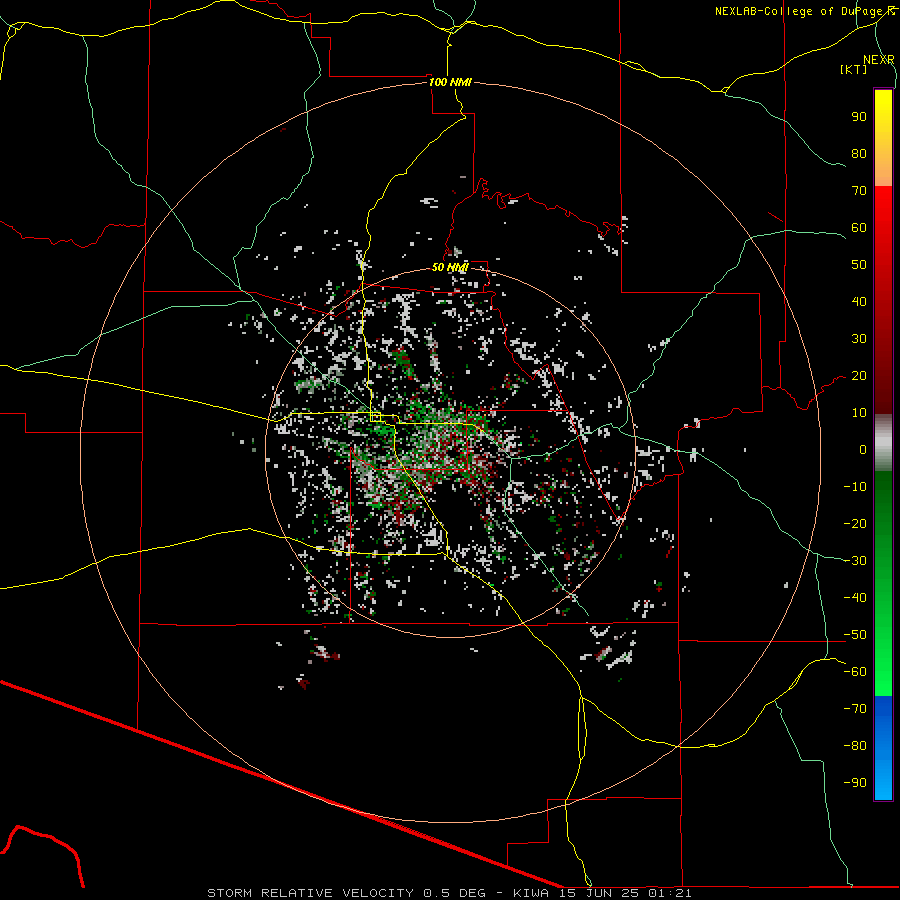This screenshot has width=900, height=900.
Task: Click the 80 value on the velocity scale
Action: pos(859,153)
